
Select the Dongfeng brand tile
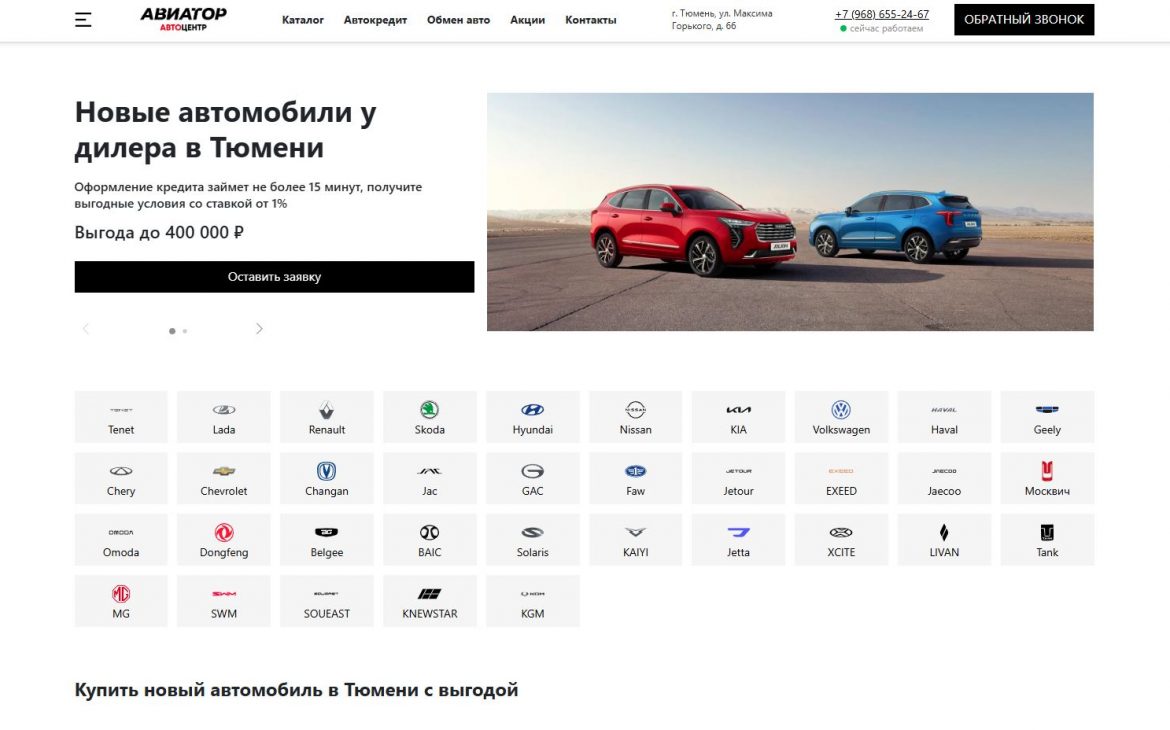224,540
